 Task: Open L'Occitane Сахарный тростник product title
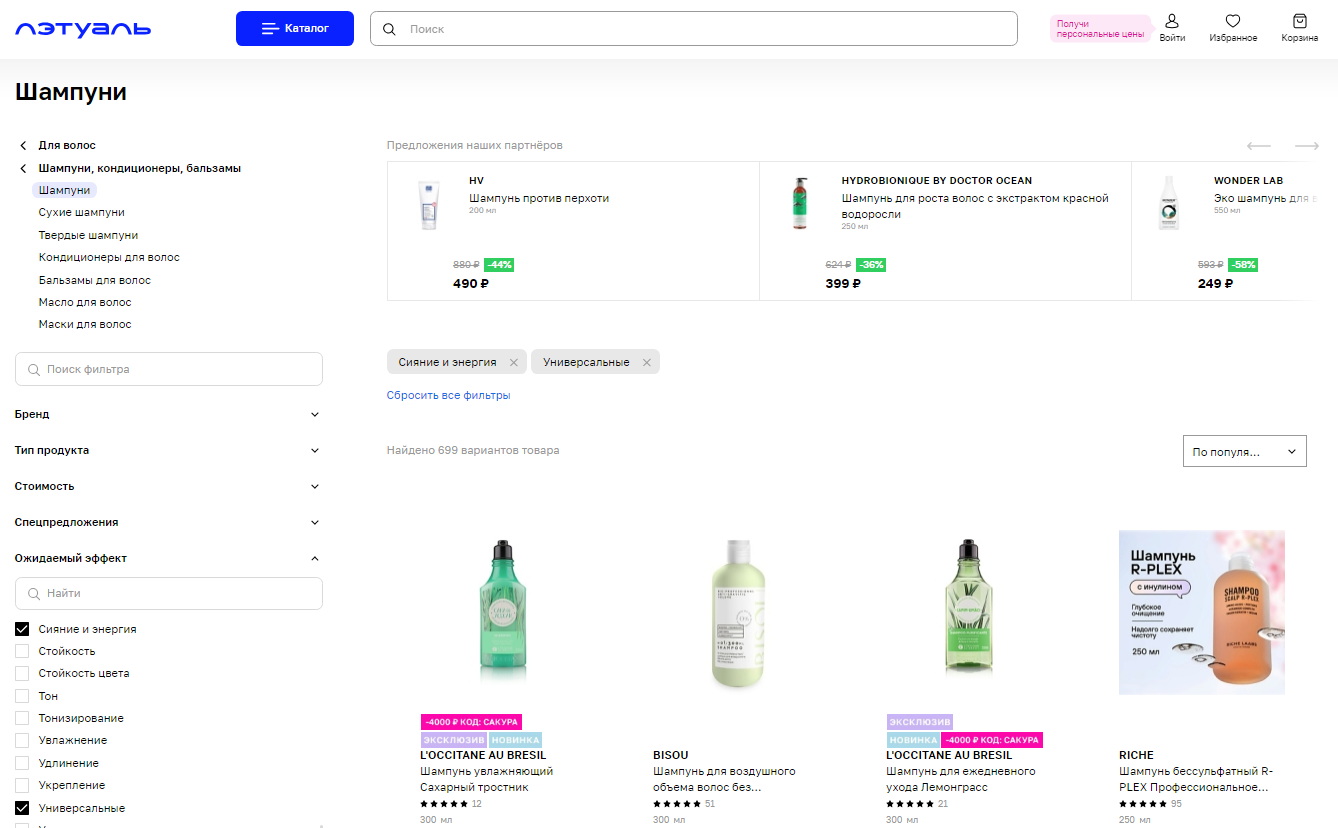point(487,779)
